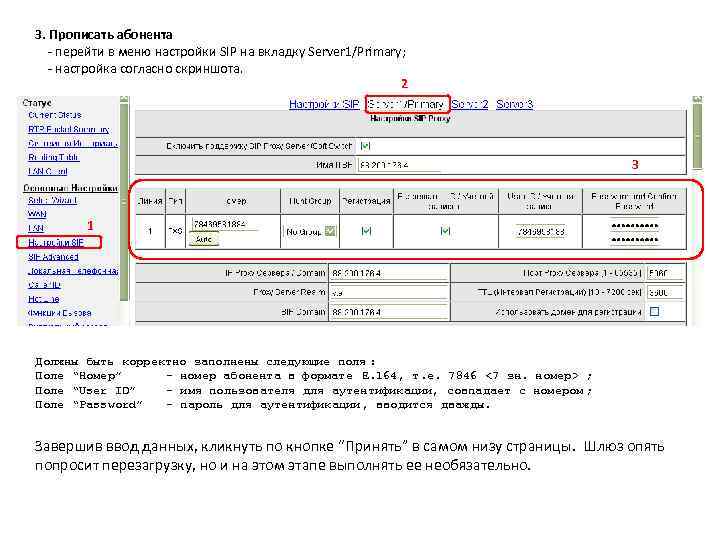The image size is (720, 540).
Task: Click the main page scrollbar up arrow
Action: [697, 99]
